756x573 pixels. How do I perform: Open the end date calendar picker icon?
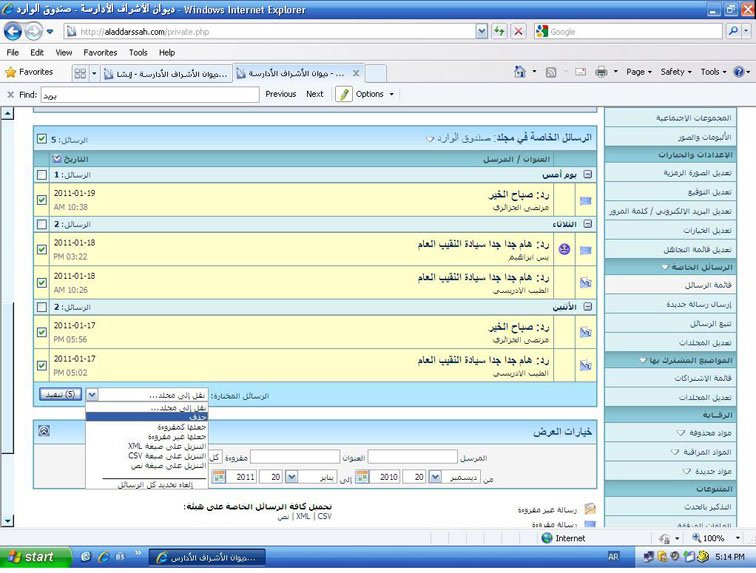(218, 477)
